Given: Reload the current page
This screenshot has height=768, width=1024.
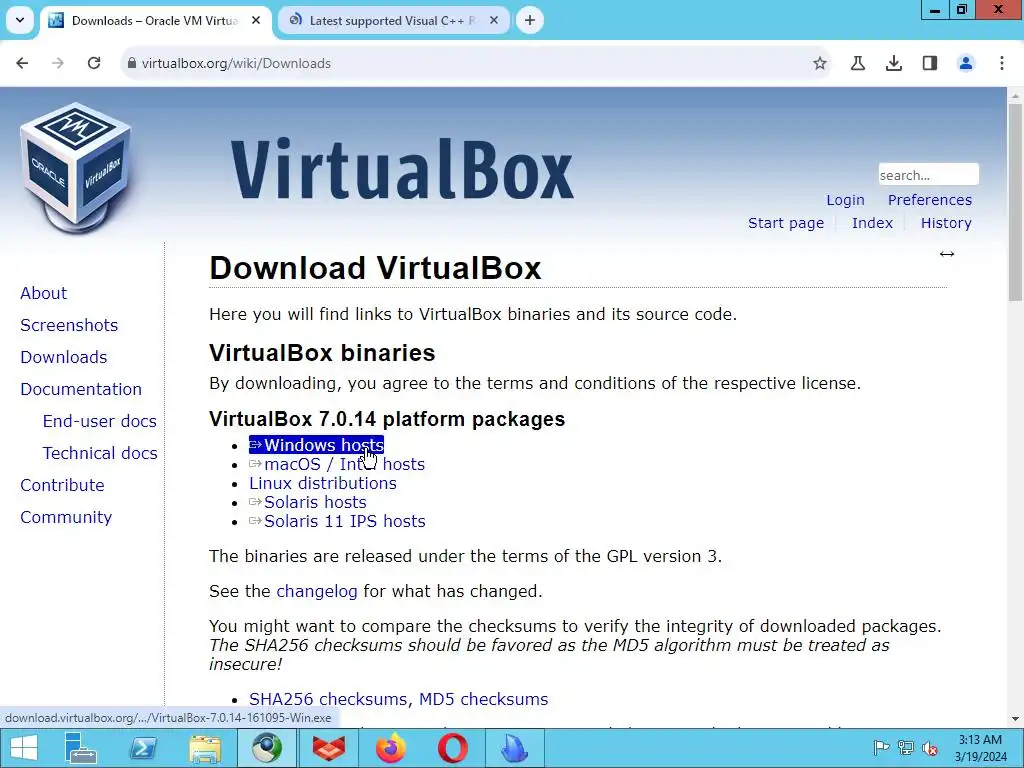Looking at the screenshot, I should [94, 63].
